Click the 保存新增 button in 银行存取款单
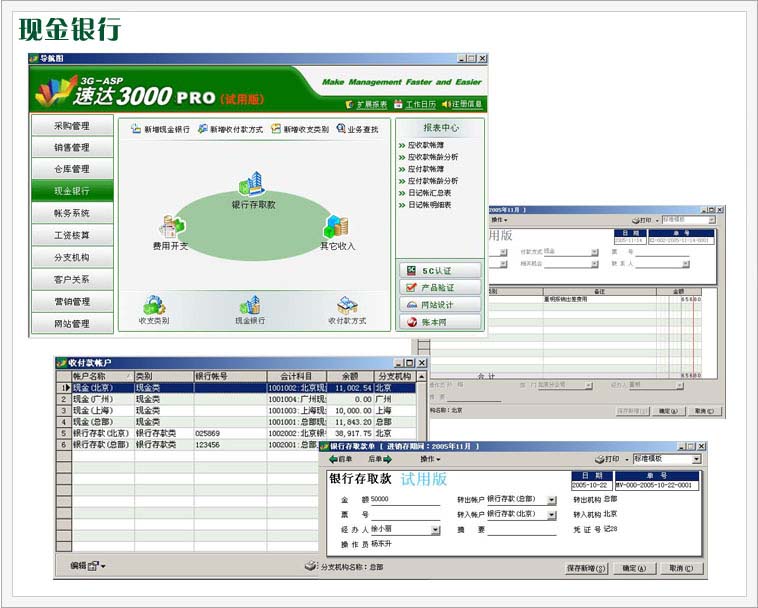758x608 pixels. pyautogui.click(x=586, y=568)
